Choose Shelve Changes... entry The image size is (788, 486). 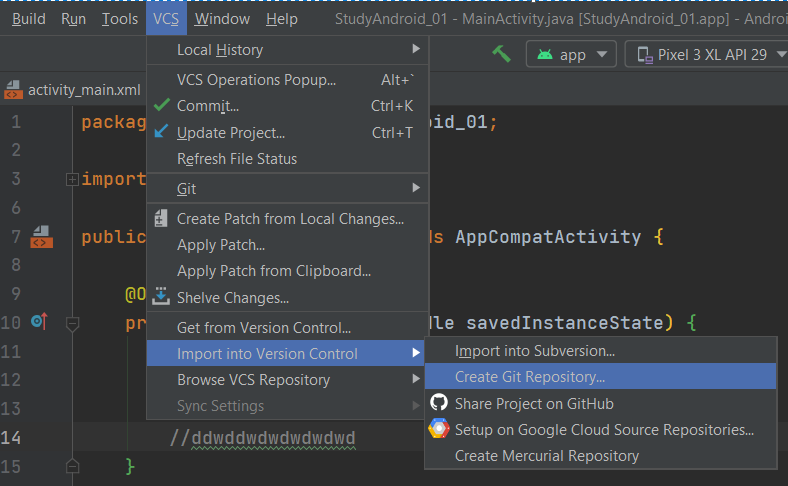[x=287, y=298]
